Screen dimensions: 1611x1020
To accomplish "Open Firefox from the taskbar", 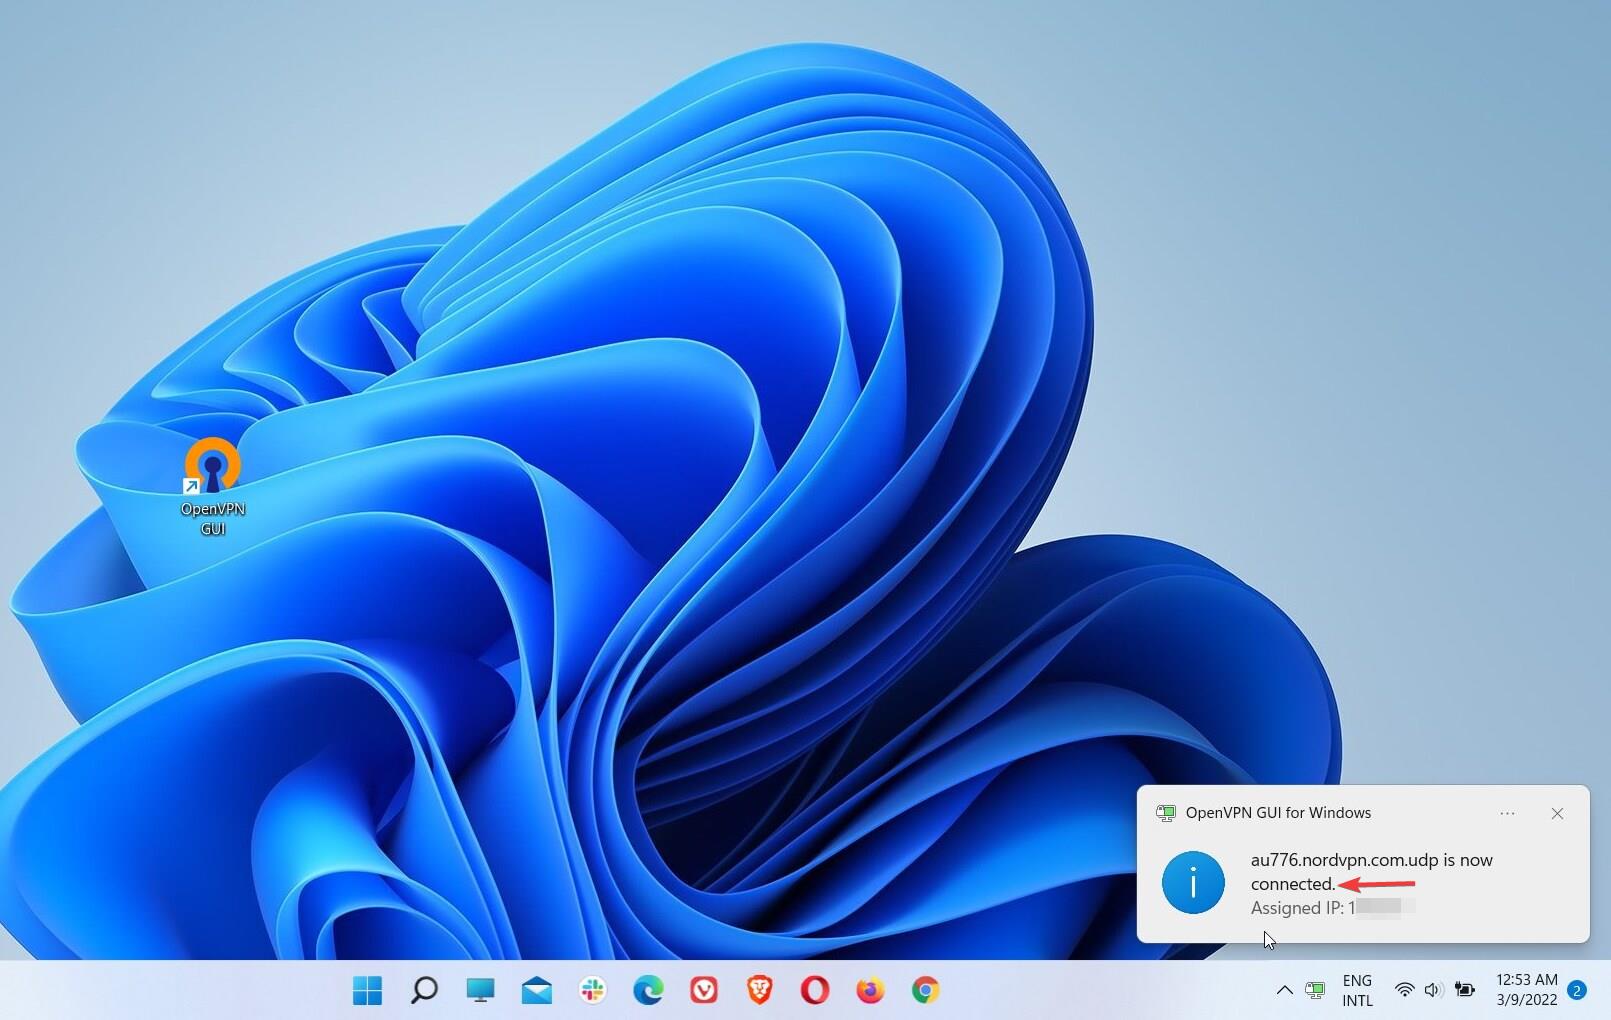I will click(870, 990).
